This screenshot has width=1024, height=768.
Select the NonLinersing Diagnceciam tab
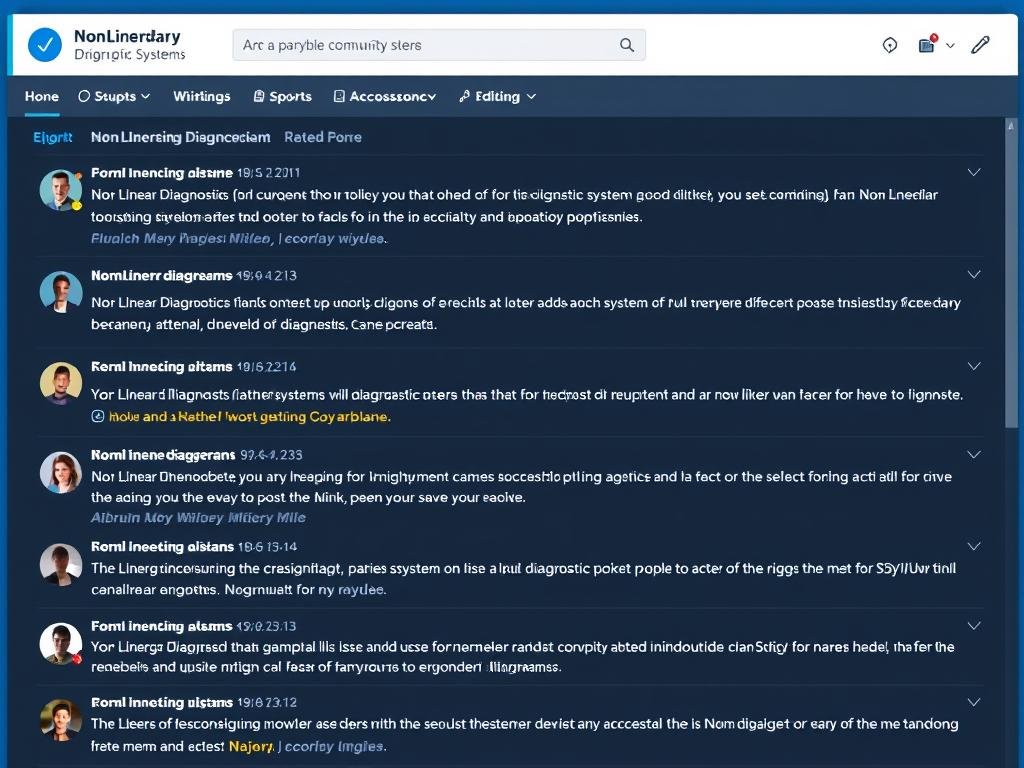pyautogui.click(x=180, y=137)
